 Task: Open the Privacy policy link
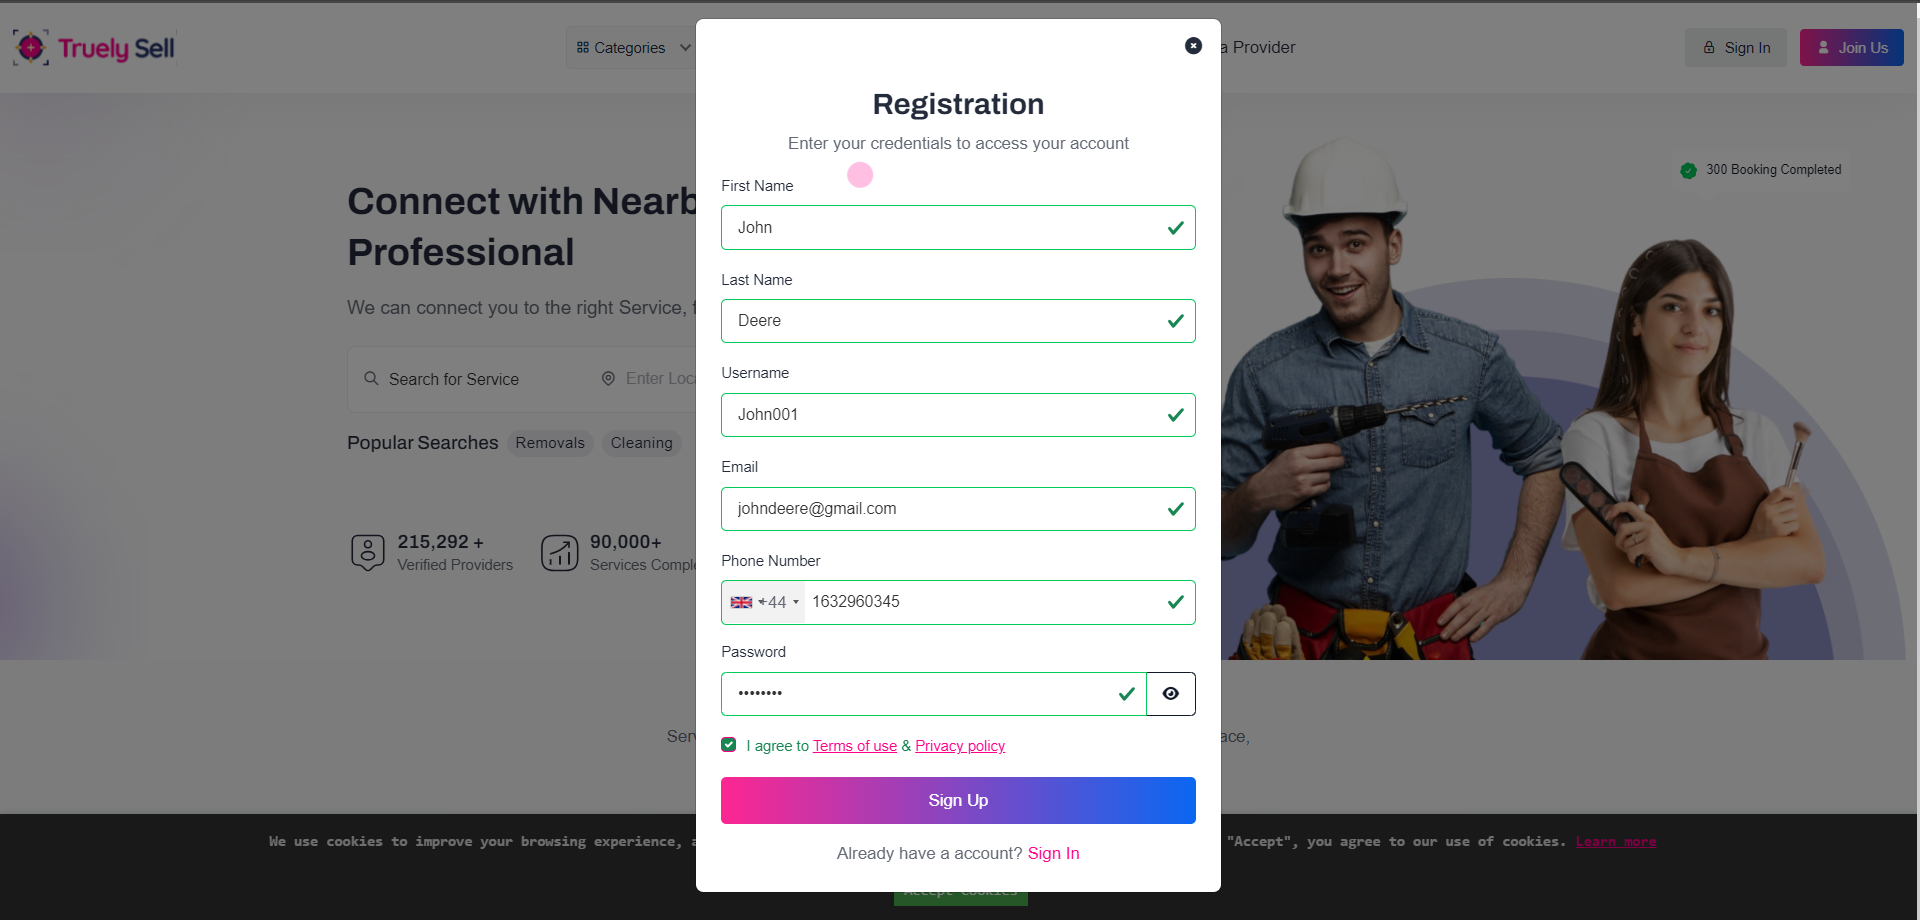point(960,746)
